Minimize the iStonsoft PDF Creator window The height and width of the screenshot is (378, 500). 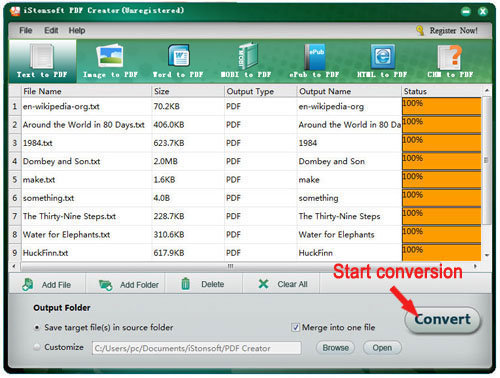pos(466,12)
